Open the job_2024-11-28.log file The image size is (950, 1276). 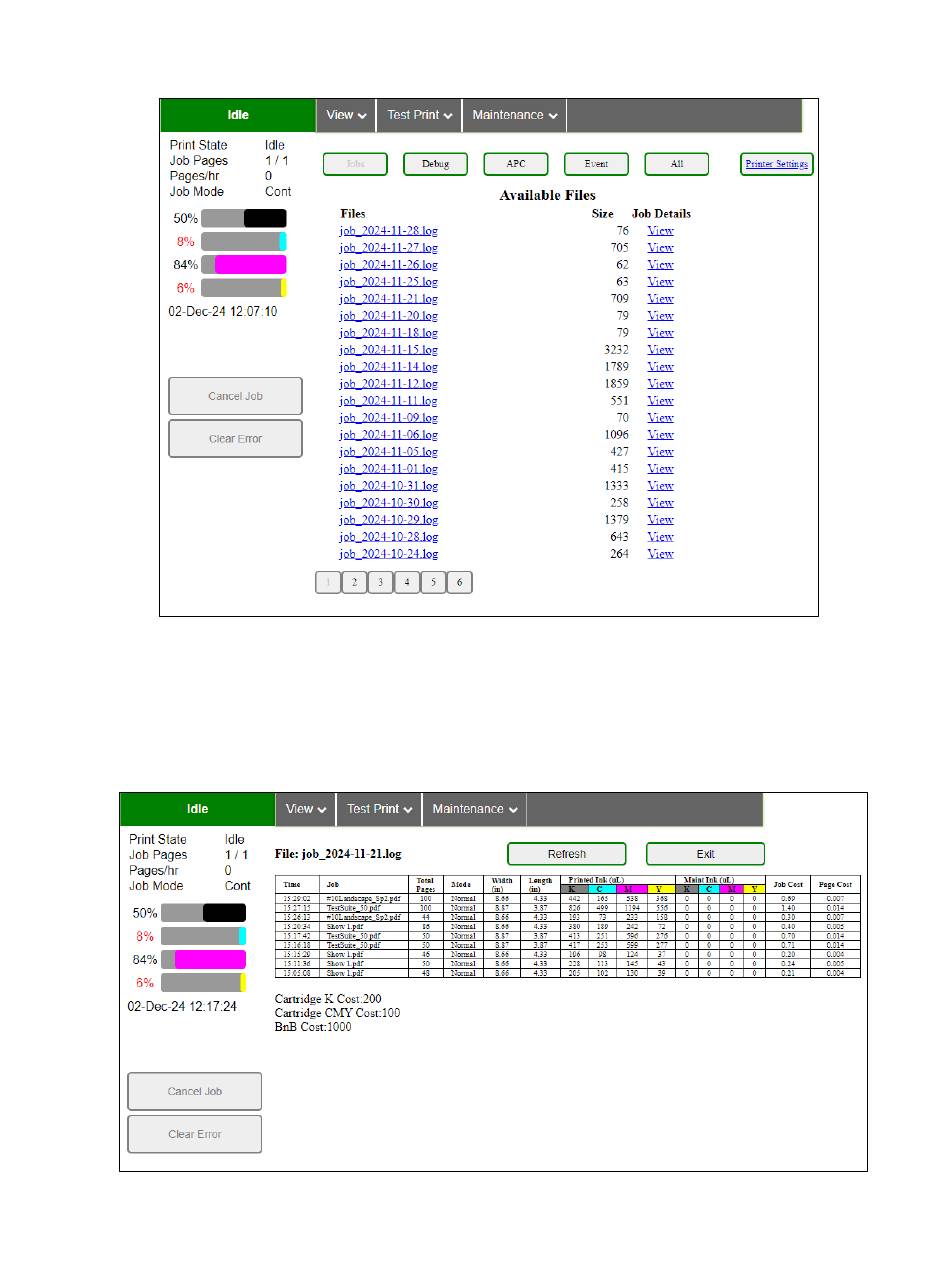pyautogui.click(x=388, y=231)
